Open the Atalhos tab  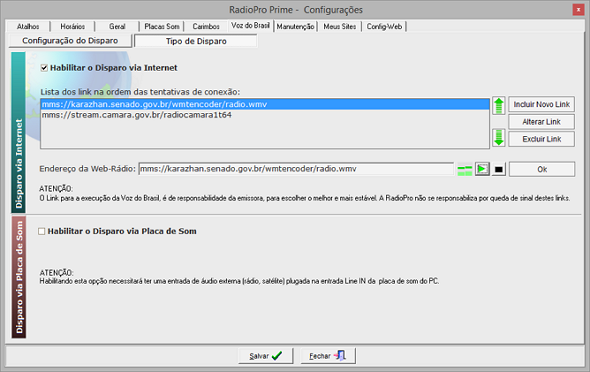(x=28, y=26)
